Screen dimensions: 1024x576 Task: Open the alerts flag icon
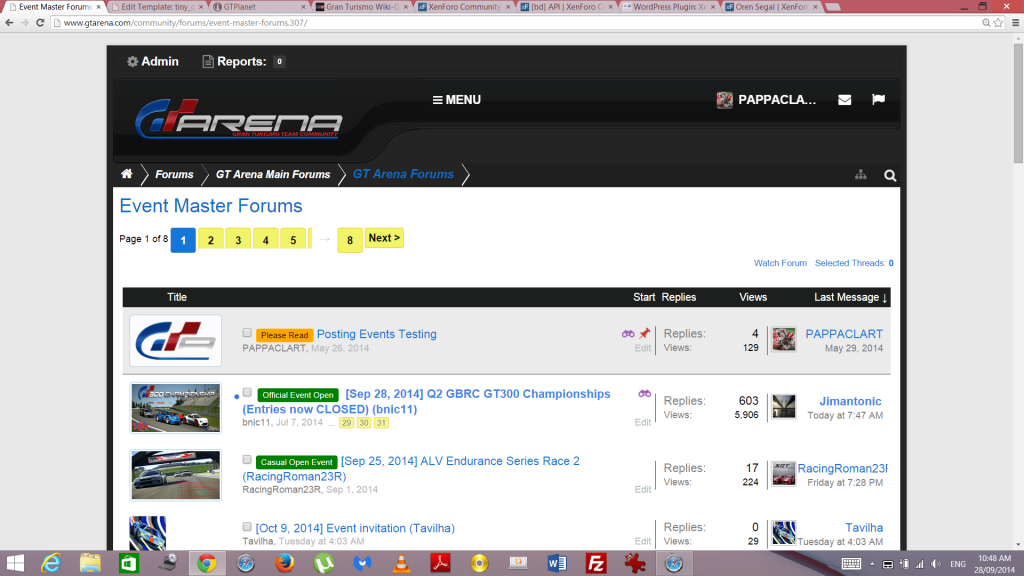878,99
